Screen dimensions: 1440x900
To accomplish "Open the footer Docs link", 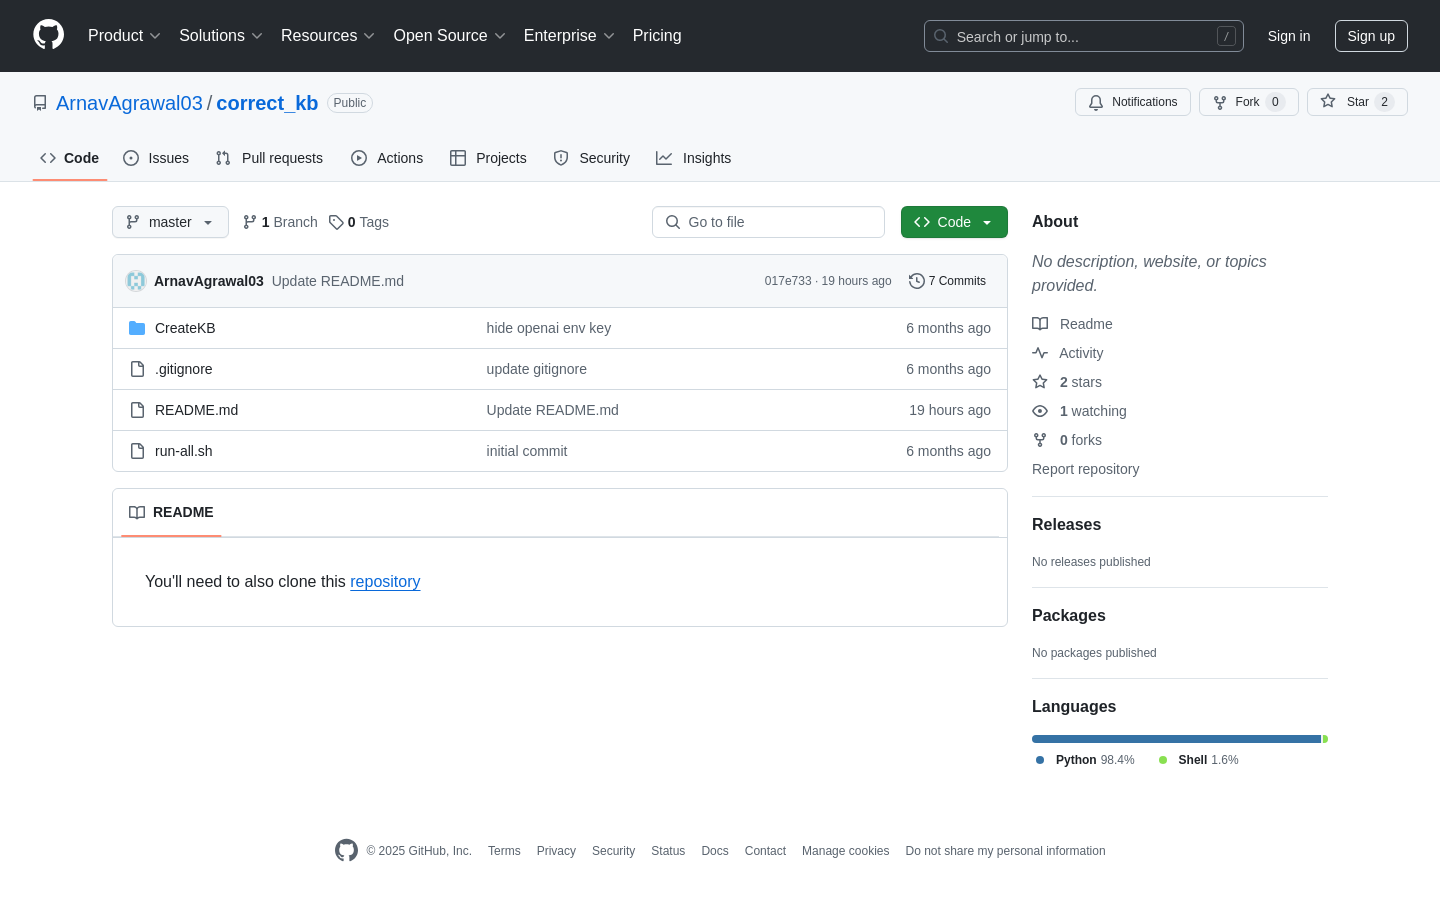I will tap(715, 851).
